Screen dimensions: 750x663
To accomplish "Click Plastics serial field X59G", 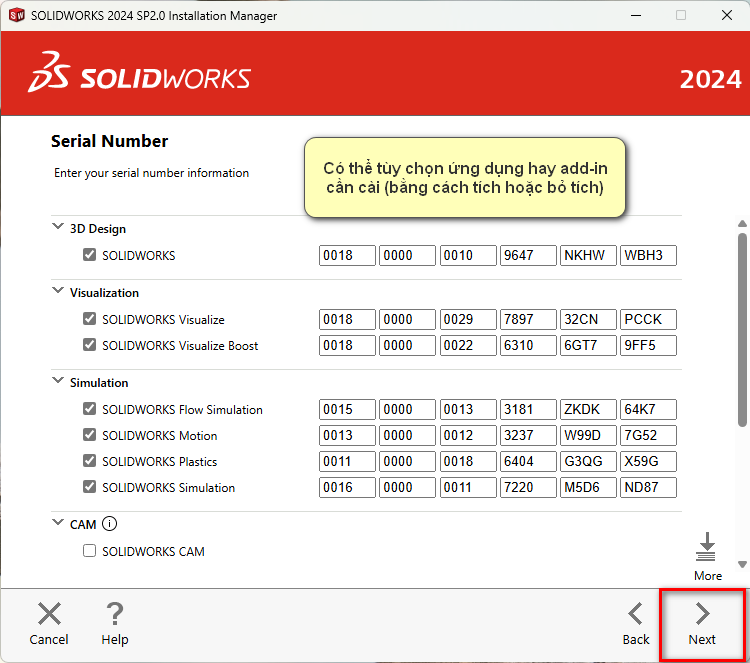I will [x=648, y=461].
